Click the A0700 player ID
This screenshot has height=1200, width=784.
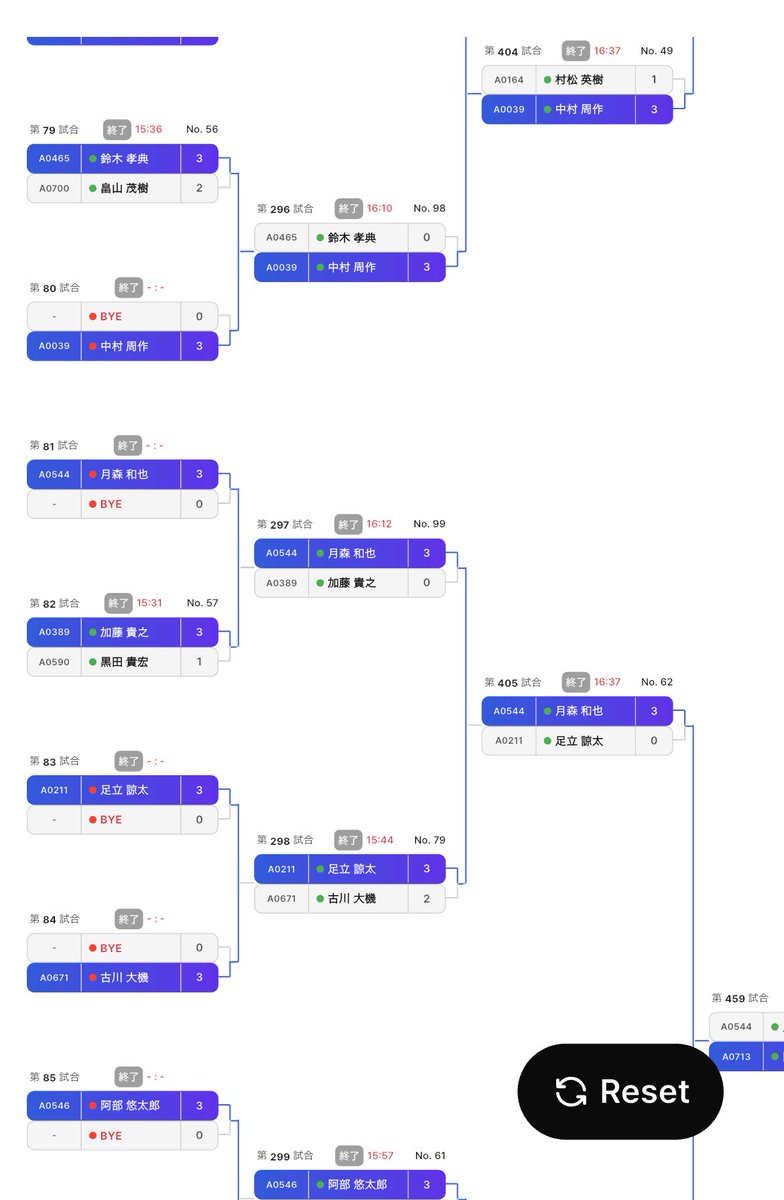[x=54, y=188]
